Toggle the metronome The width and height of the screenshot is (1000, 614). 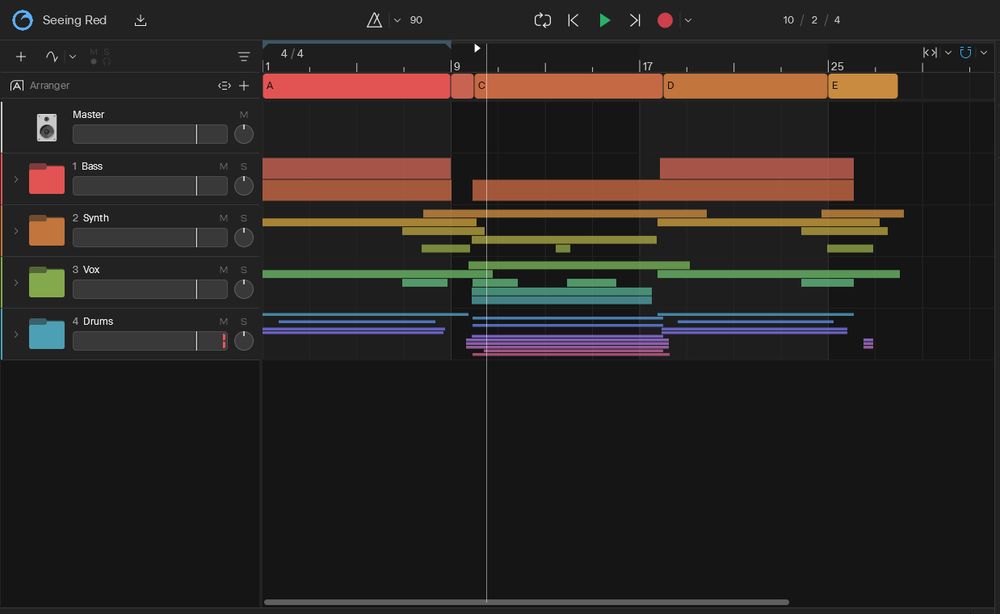coord(374,20)
